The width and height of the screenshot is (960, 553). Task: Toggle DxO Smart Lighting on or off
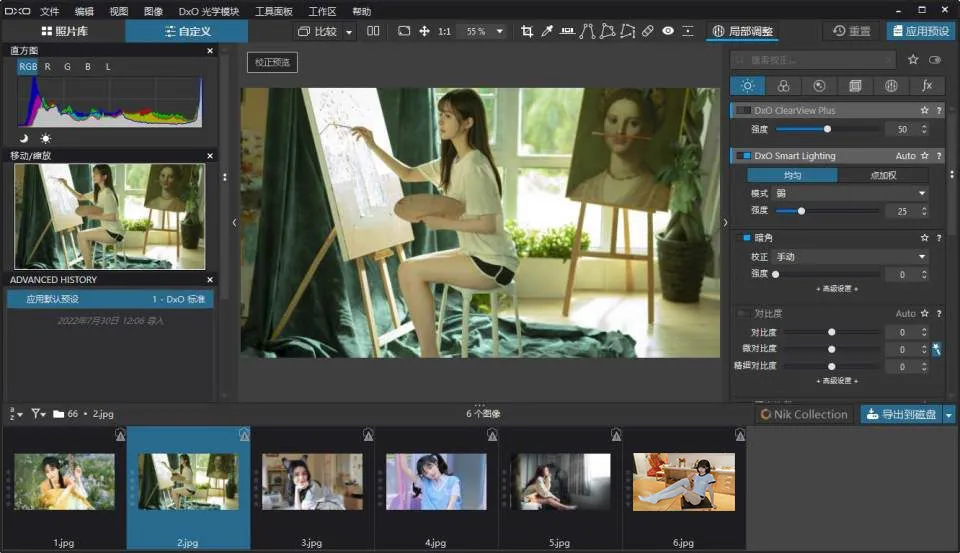(743, 156)
